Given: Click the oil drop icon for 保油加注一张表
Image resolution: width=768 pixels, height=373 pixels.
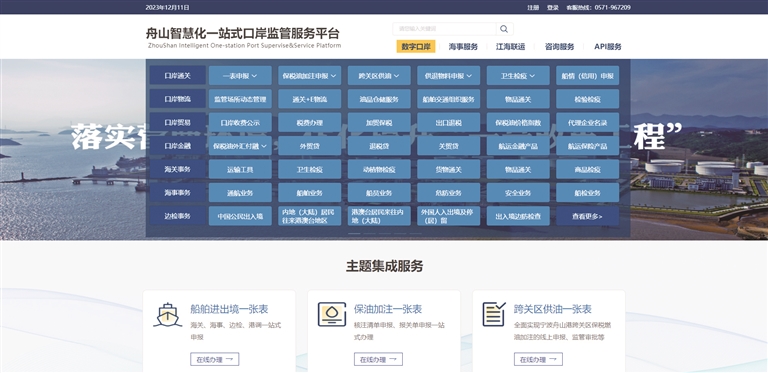Looking at the screenshot, I should click(x=332, y=314).
